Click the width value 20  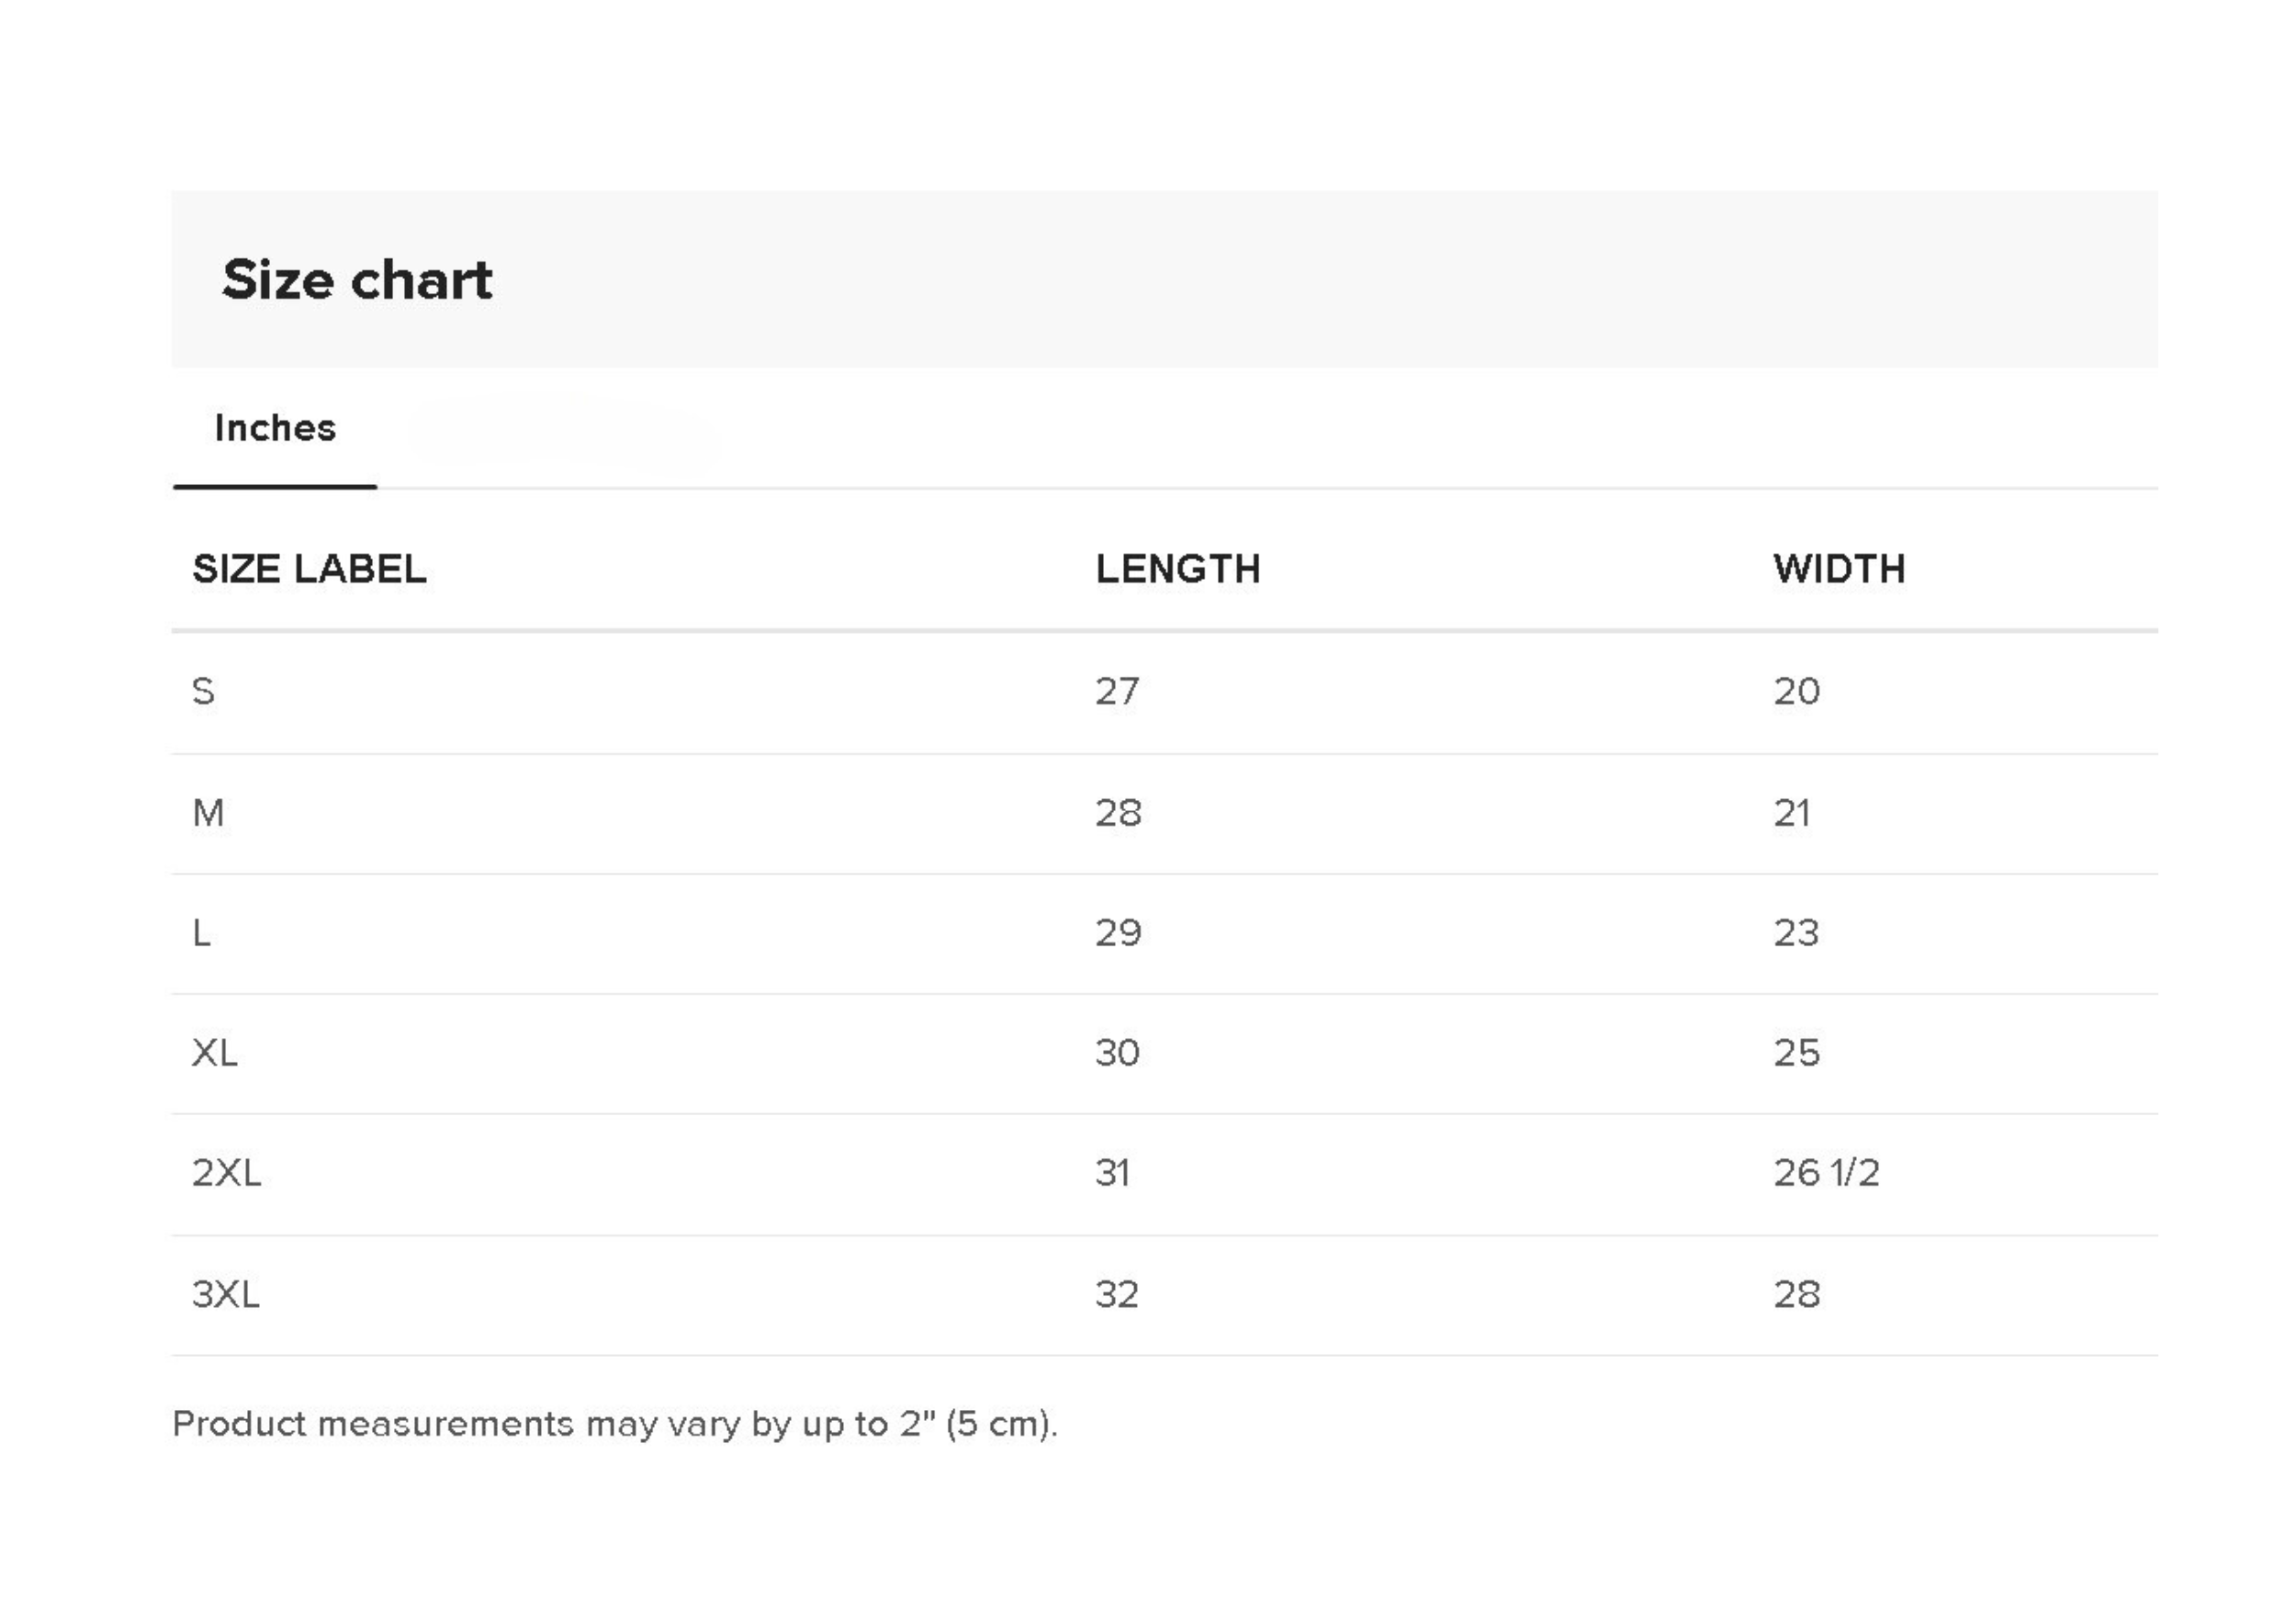click(x=1797, y=691)
